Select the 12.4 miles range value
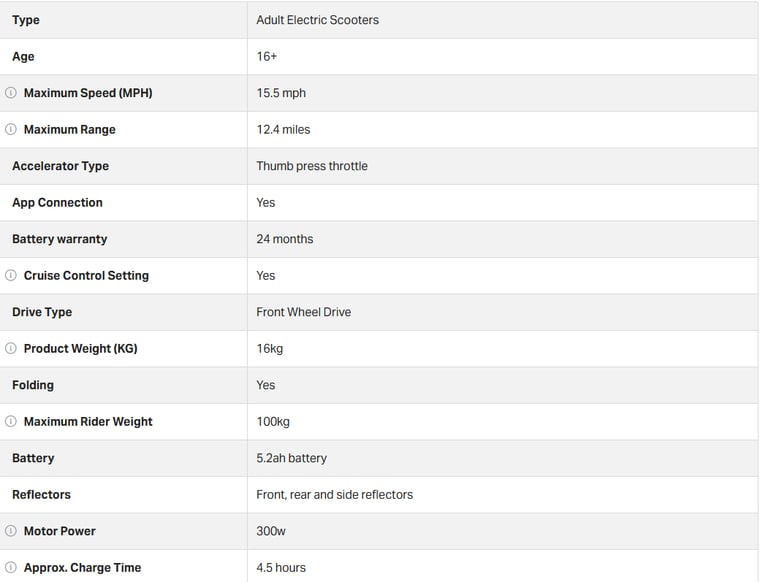Viewport: 768px width, 582px height. point(283,129)
